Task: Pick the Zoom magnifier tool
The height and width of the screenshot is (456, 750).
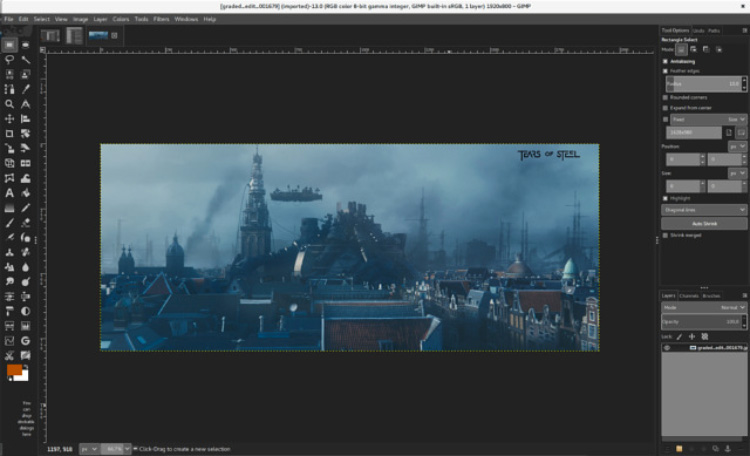Action: (x=9, y=103)
